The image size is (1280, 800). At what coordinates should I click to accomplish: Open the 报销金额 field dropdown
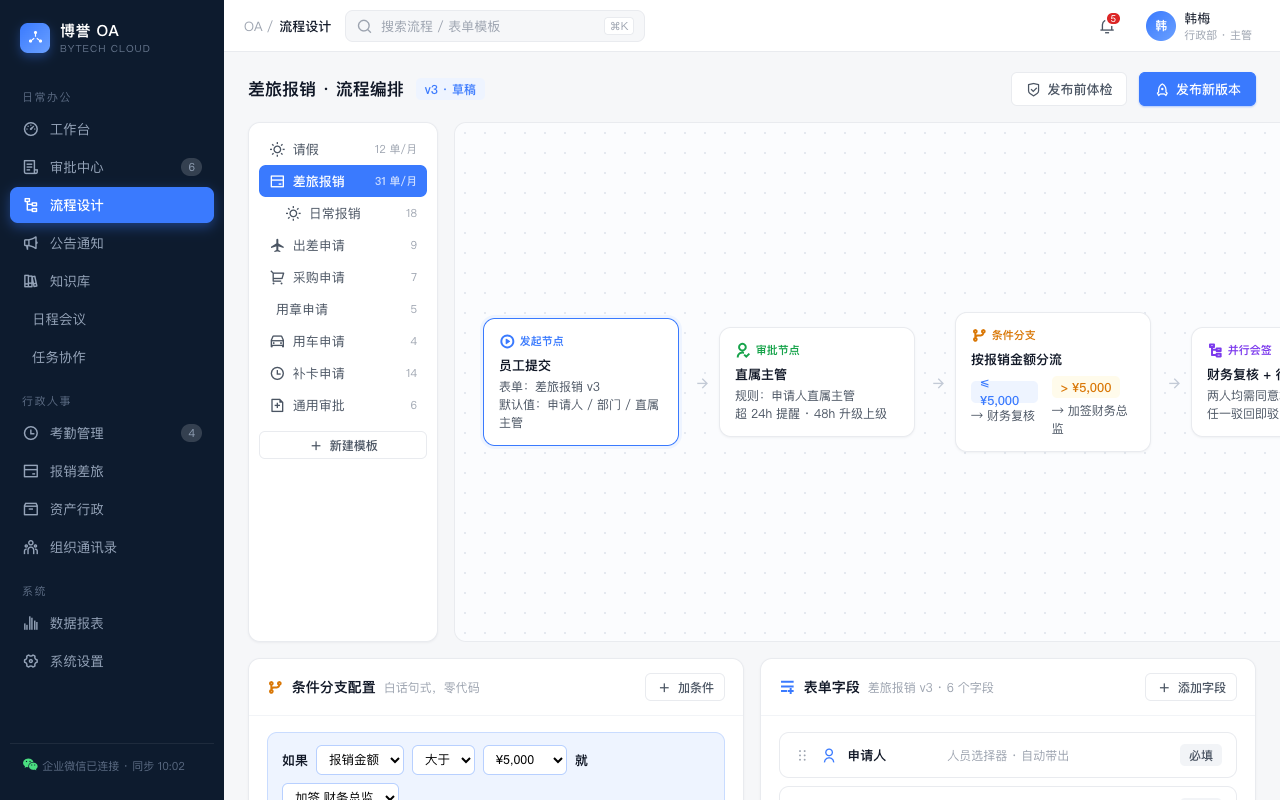pyautogui.click(x=360, y=760)
